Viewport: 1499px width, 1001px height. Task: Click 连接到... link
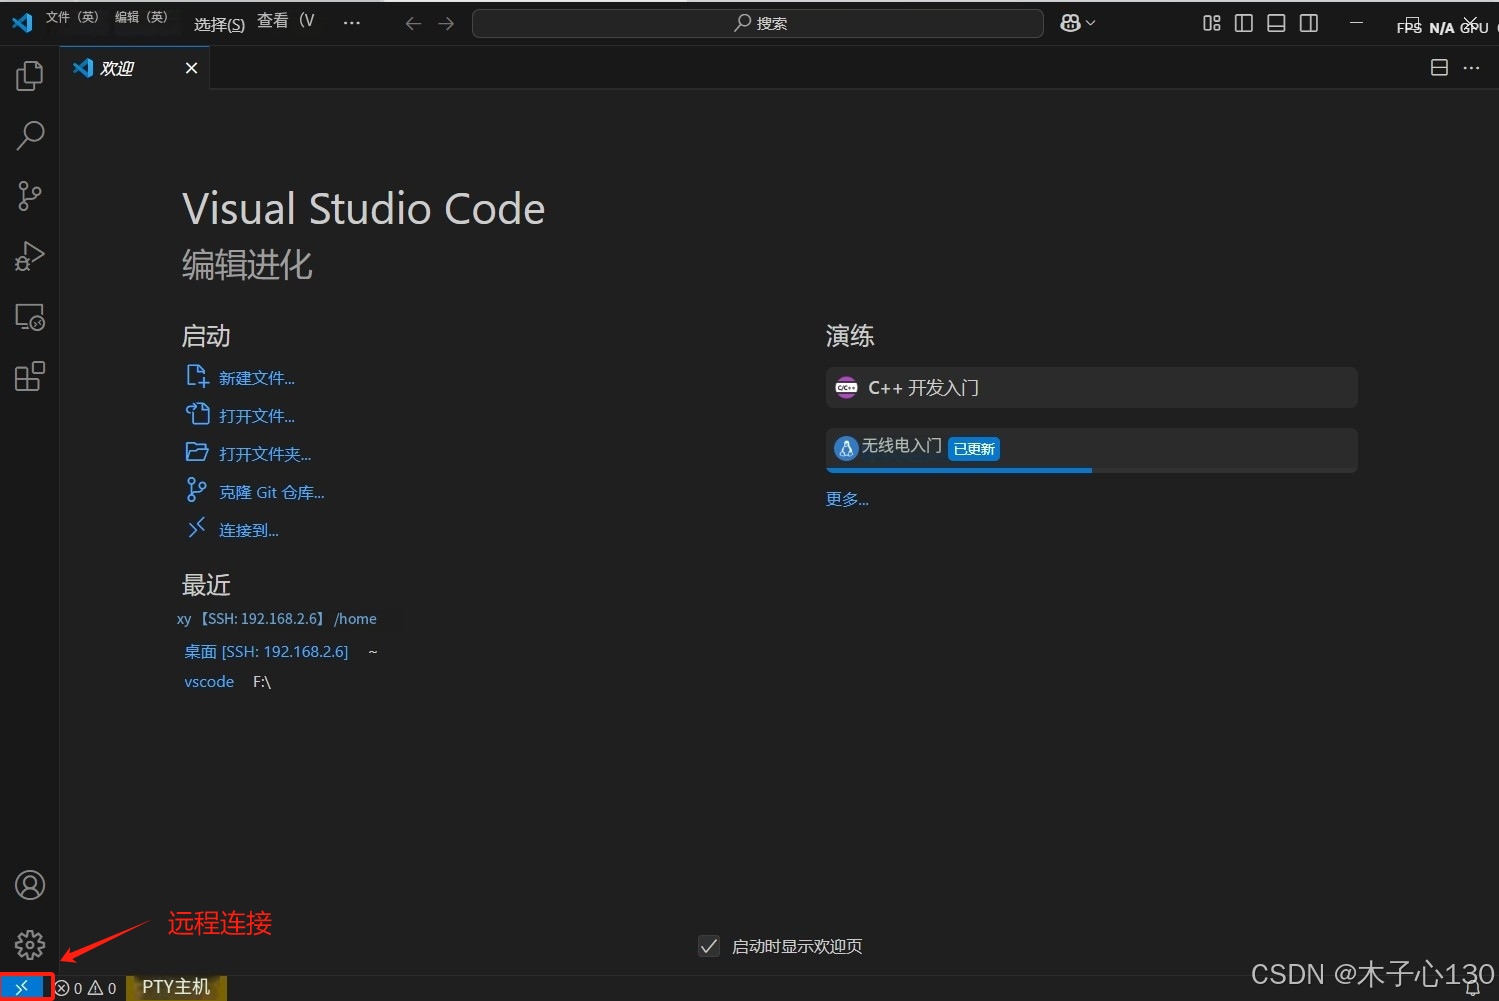(249, 530)
